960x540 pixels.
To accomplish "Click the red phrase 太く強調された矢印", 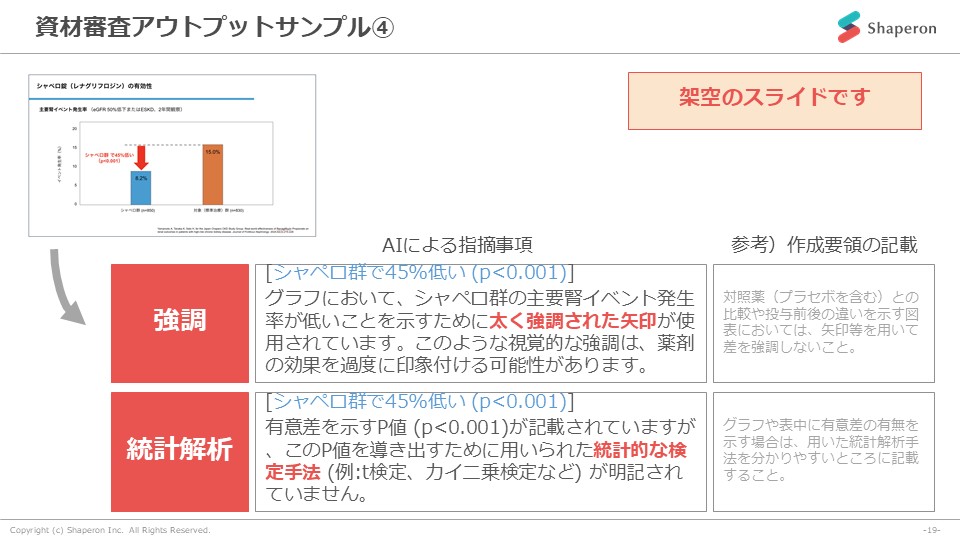I will [573, 320].
